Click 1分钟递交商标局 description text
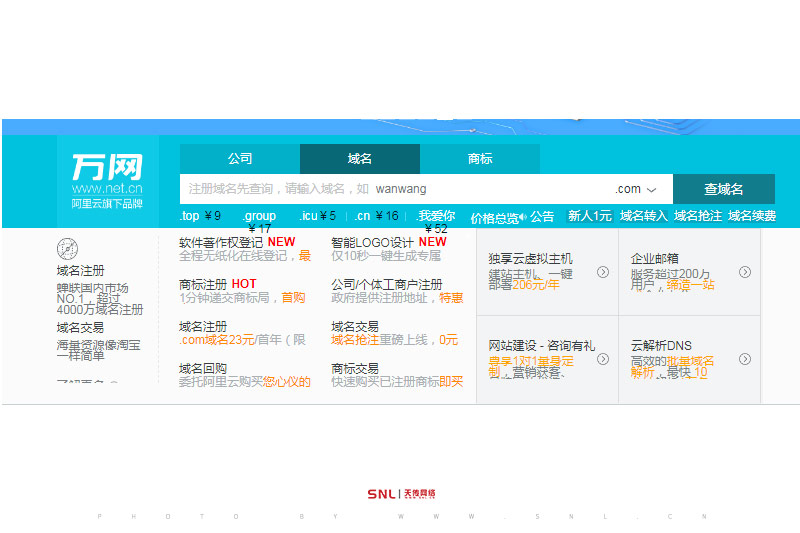Screen dimensions: 800x533 point(224,297)
